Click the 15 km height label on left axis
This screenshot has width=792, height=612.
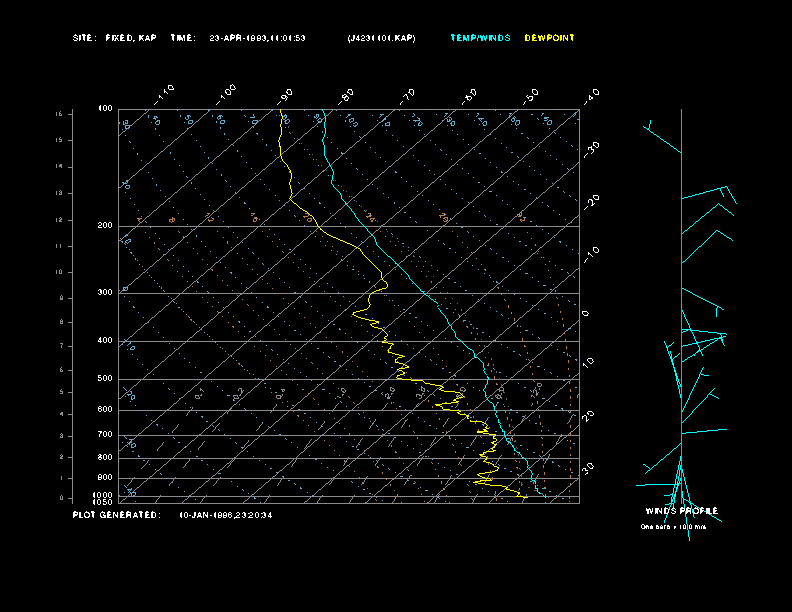[59, 115]
